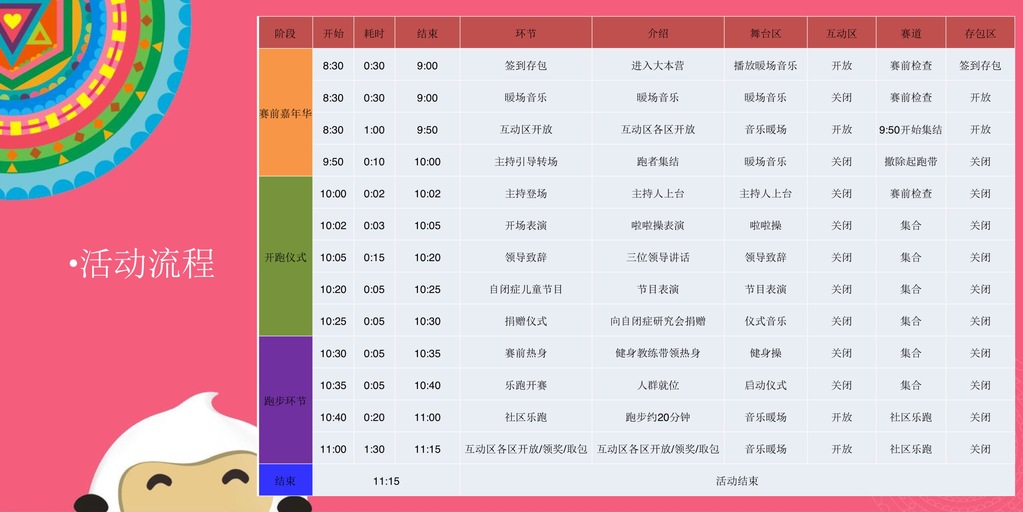Viewport: 1023px width, 512px height.
Task: Select the 耗时 column header
Action: [374, 33]
